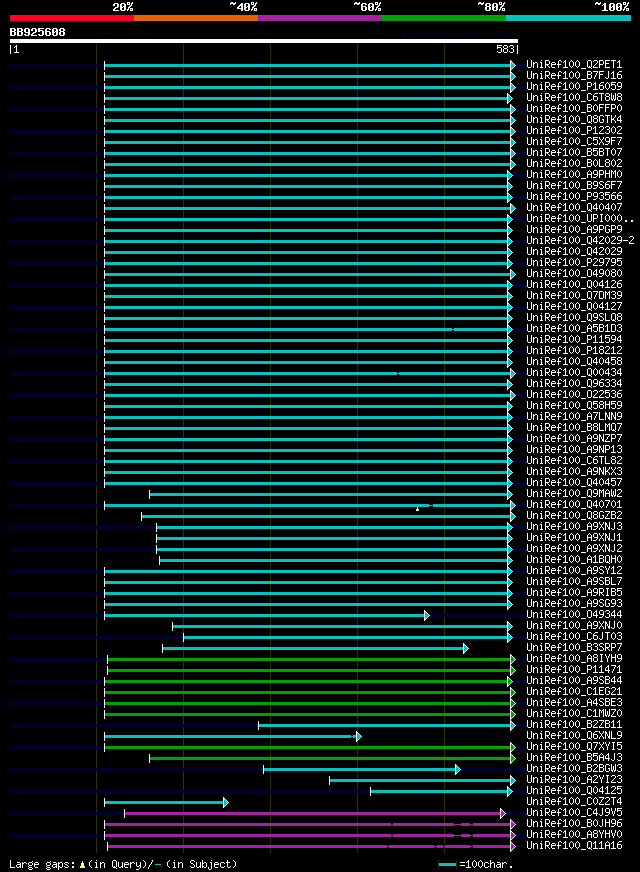Select the UniRef100_Q96334 label
The width and height of the screenshot is (640, 872).
point(574,384)
